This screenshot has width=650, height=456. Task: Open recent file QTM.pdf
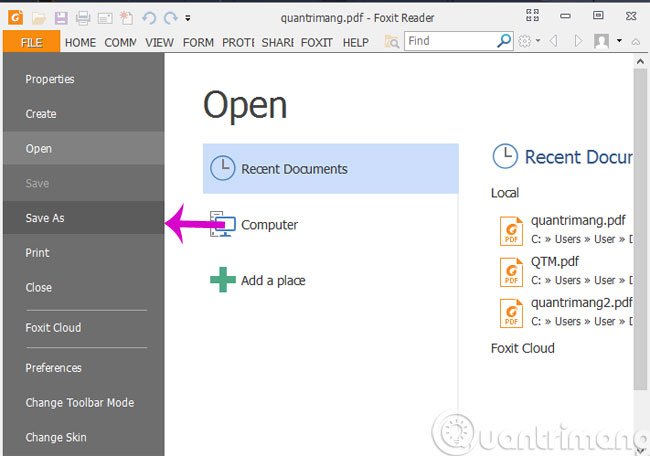point(565,271)
